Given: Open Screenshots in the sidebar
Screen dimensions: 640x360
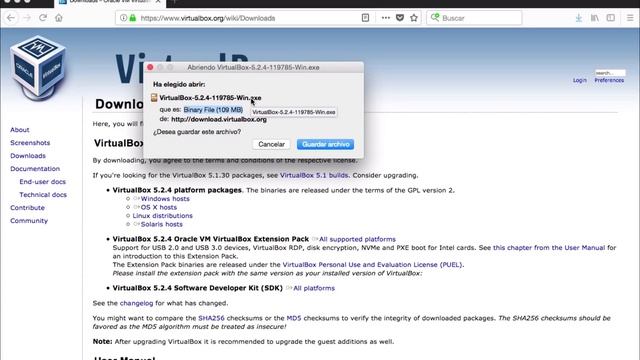Looking at the screenshot, I should point(30,143).
